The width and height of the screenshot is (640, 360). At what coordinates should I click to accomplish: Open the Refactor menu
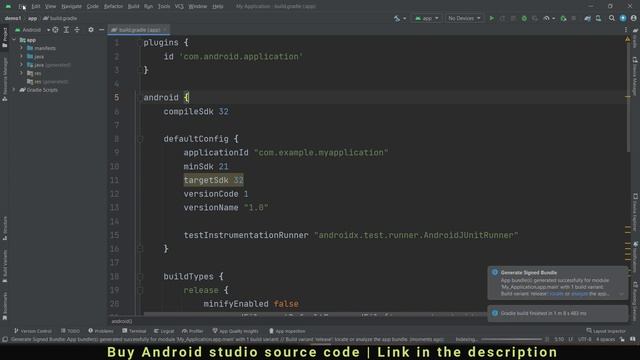point(113,7)
